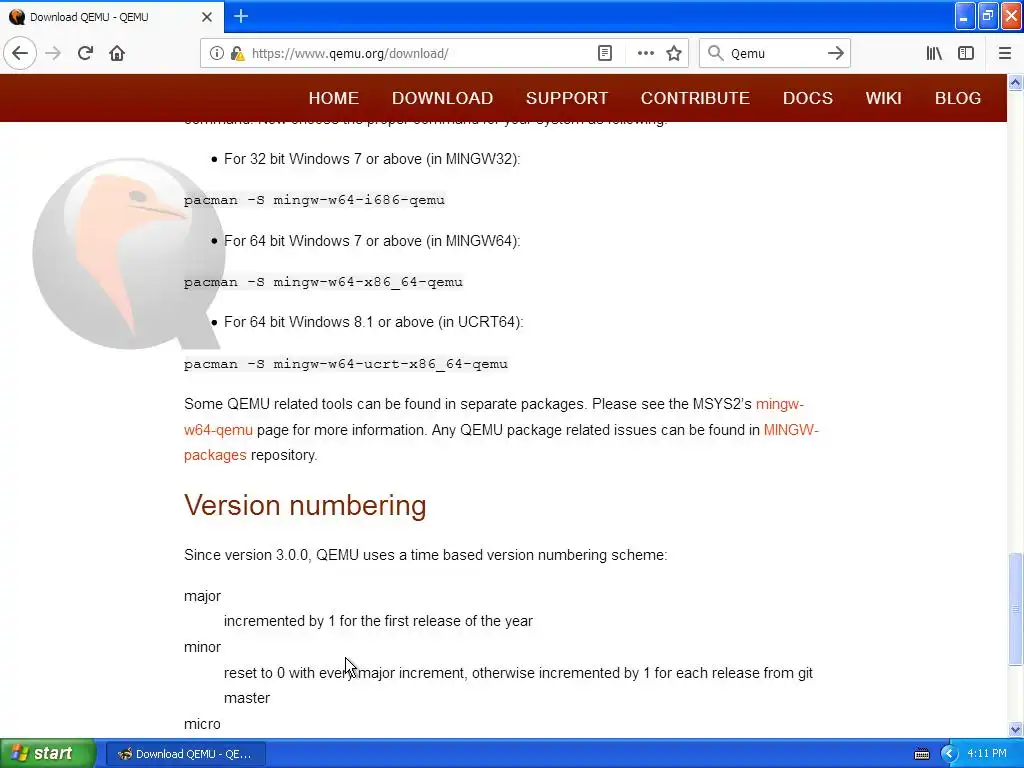This screenshot has width=1024, height=768.
Task: Click the pacman mingw-w64-ucrt-x86_64-qemu command text
Action: tap(345, 364)
